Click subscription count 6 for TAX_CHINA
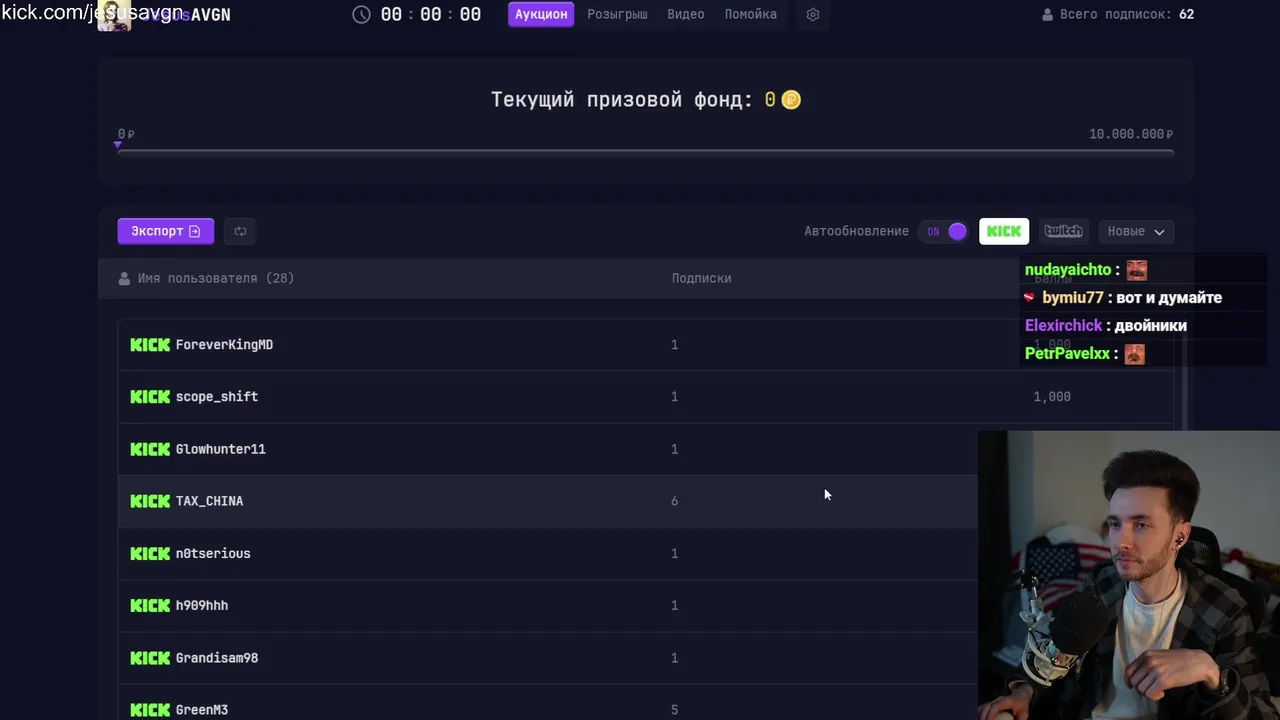Screen dimensions: 1280x720 coord(674,501)
